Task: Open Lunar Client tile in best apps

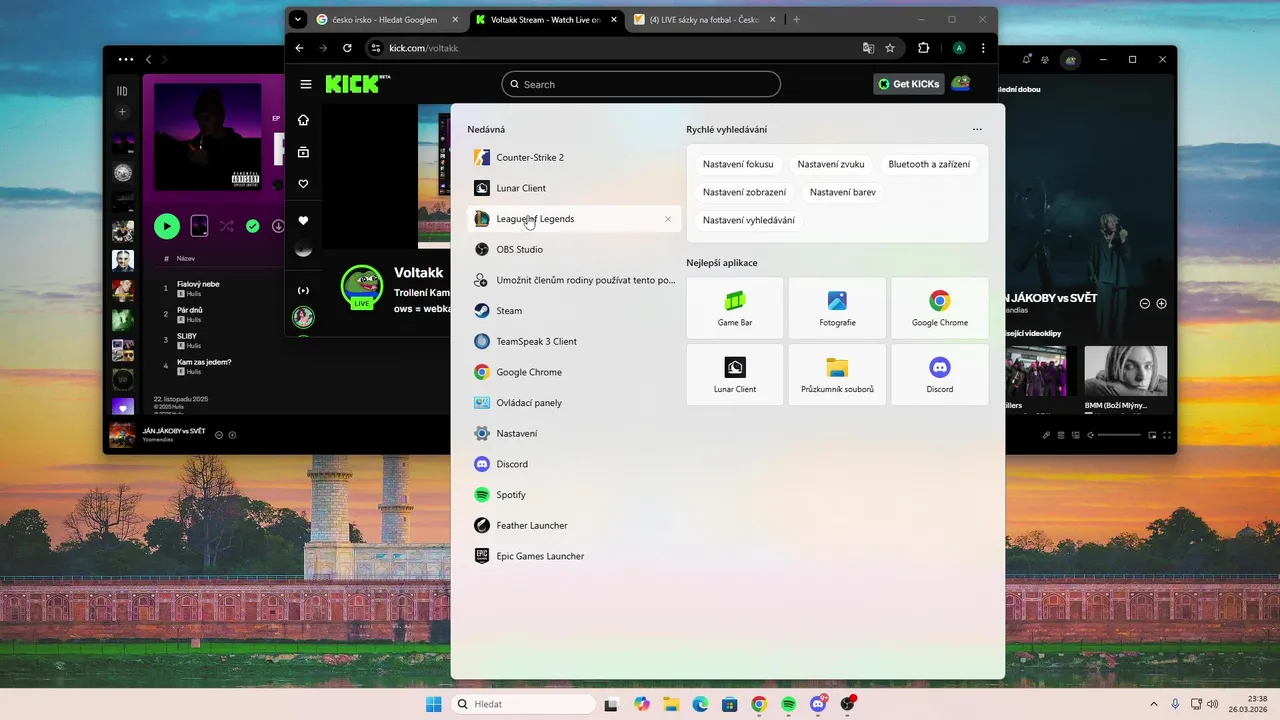Action: 735,375
